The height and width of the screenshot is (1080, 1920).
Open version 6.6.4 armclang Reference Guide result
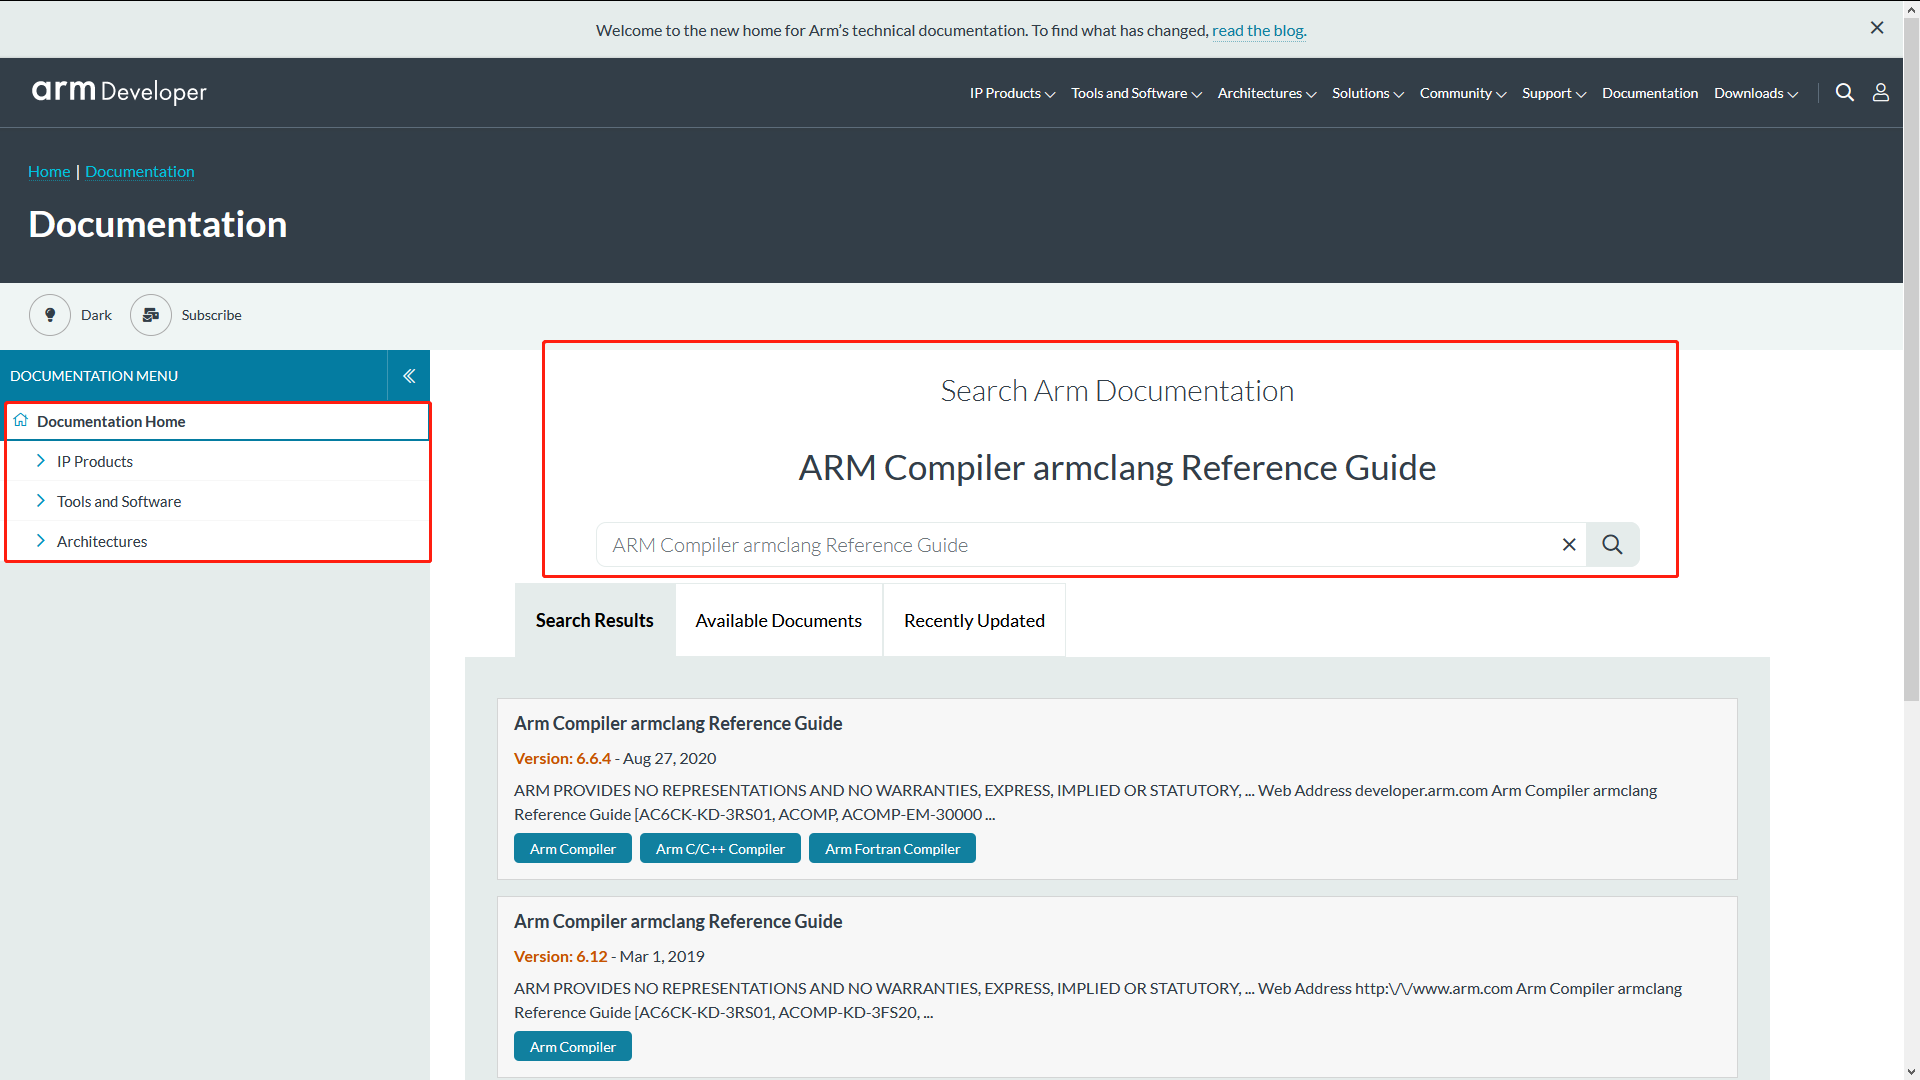coord(678,723)
